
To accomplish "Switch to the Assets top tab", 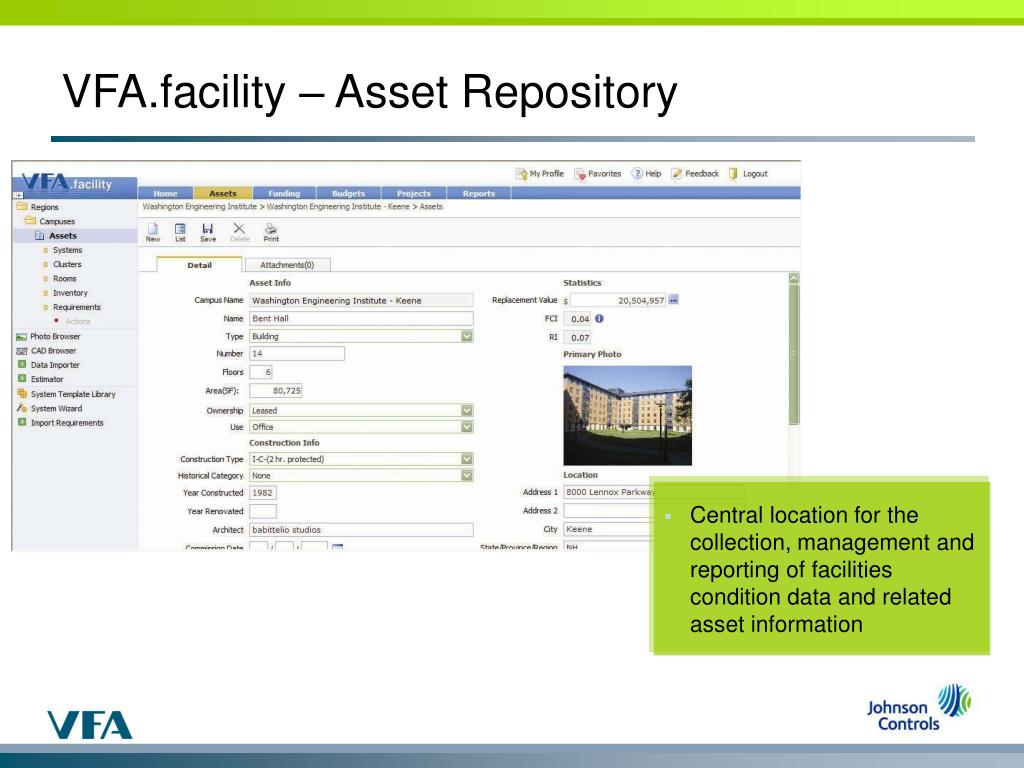I will click(x=223, y=193).
